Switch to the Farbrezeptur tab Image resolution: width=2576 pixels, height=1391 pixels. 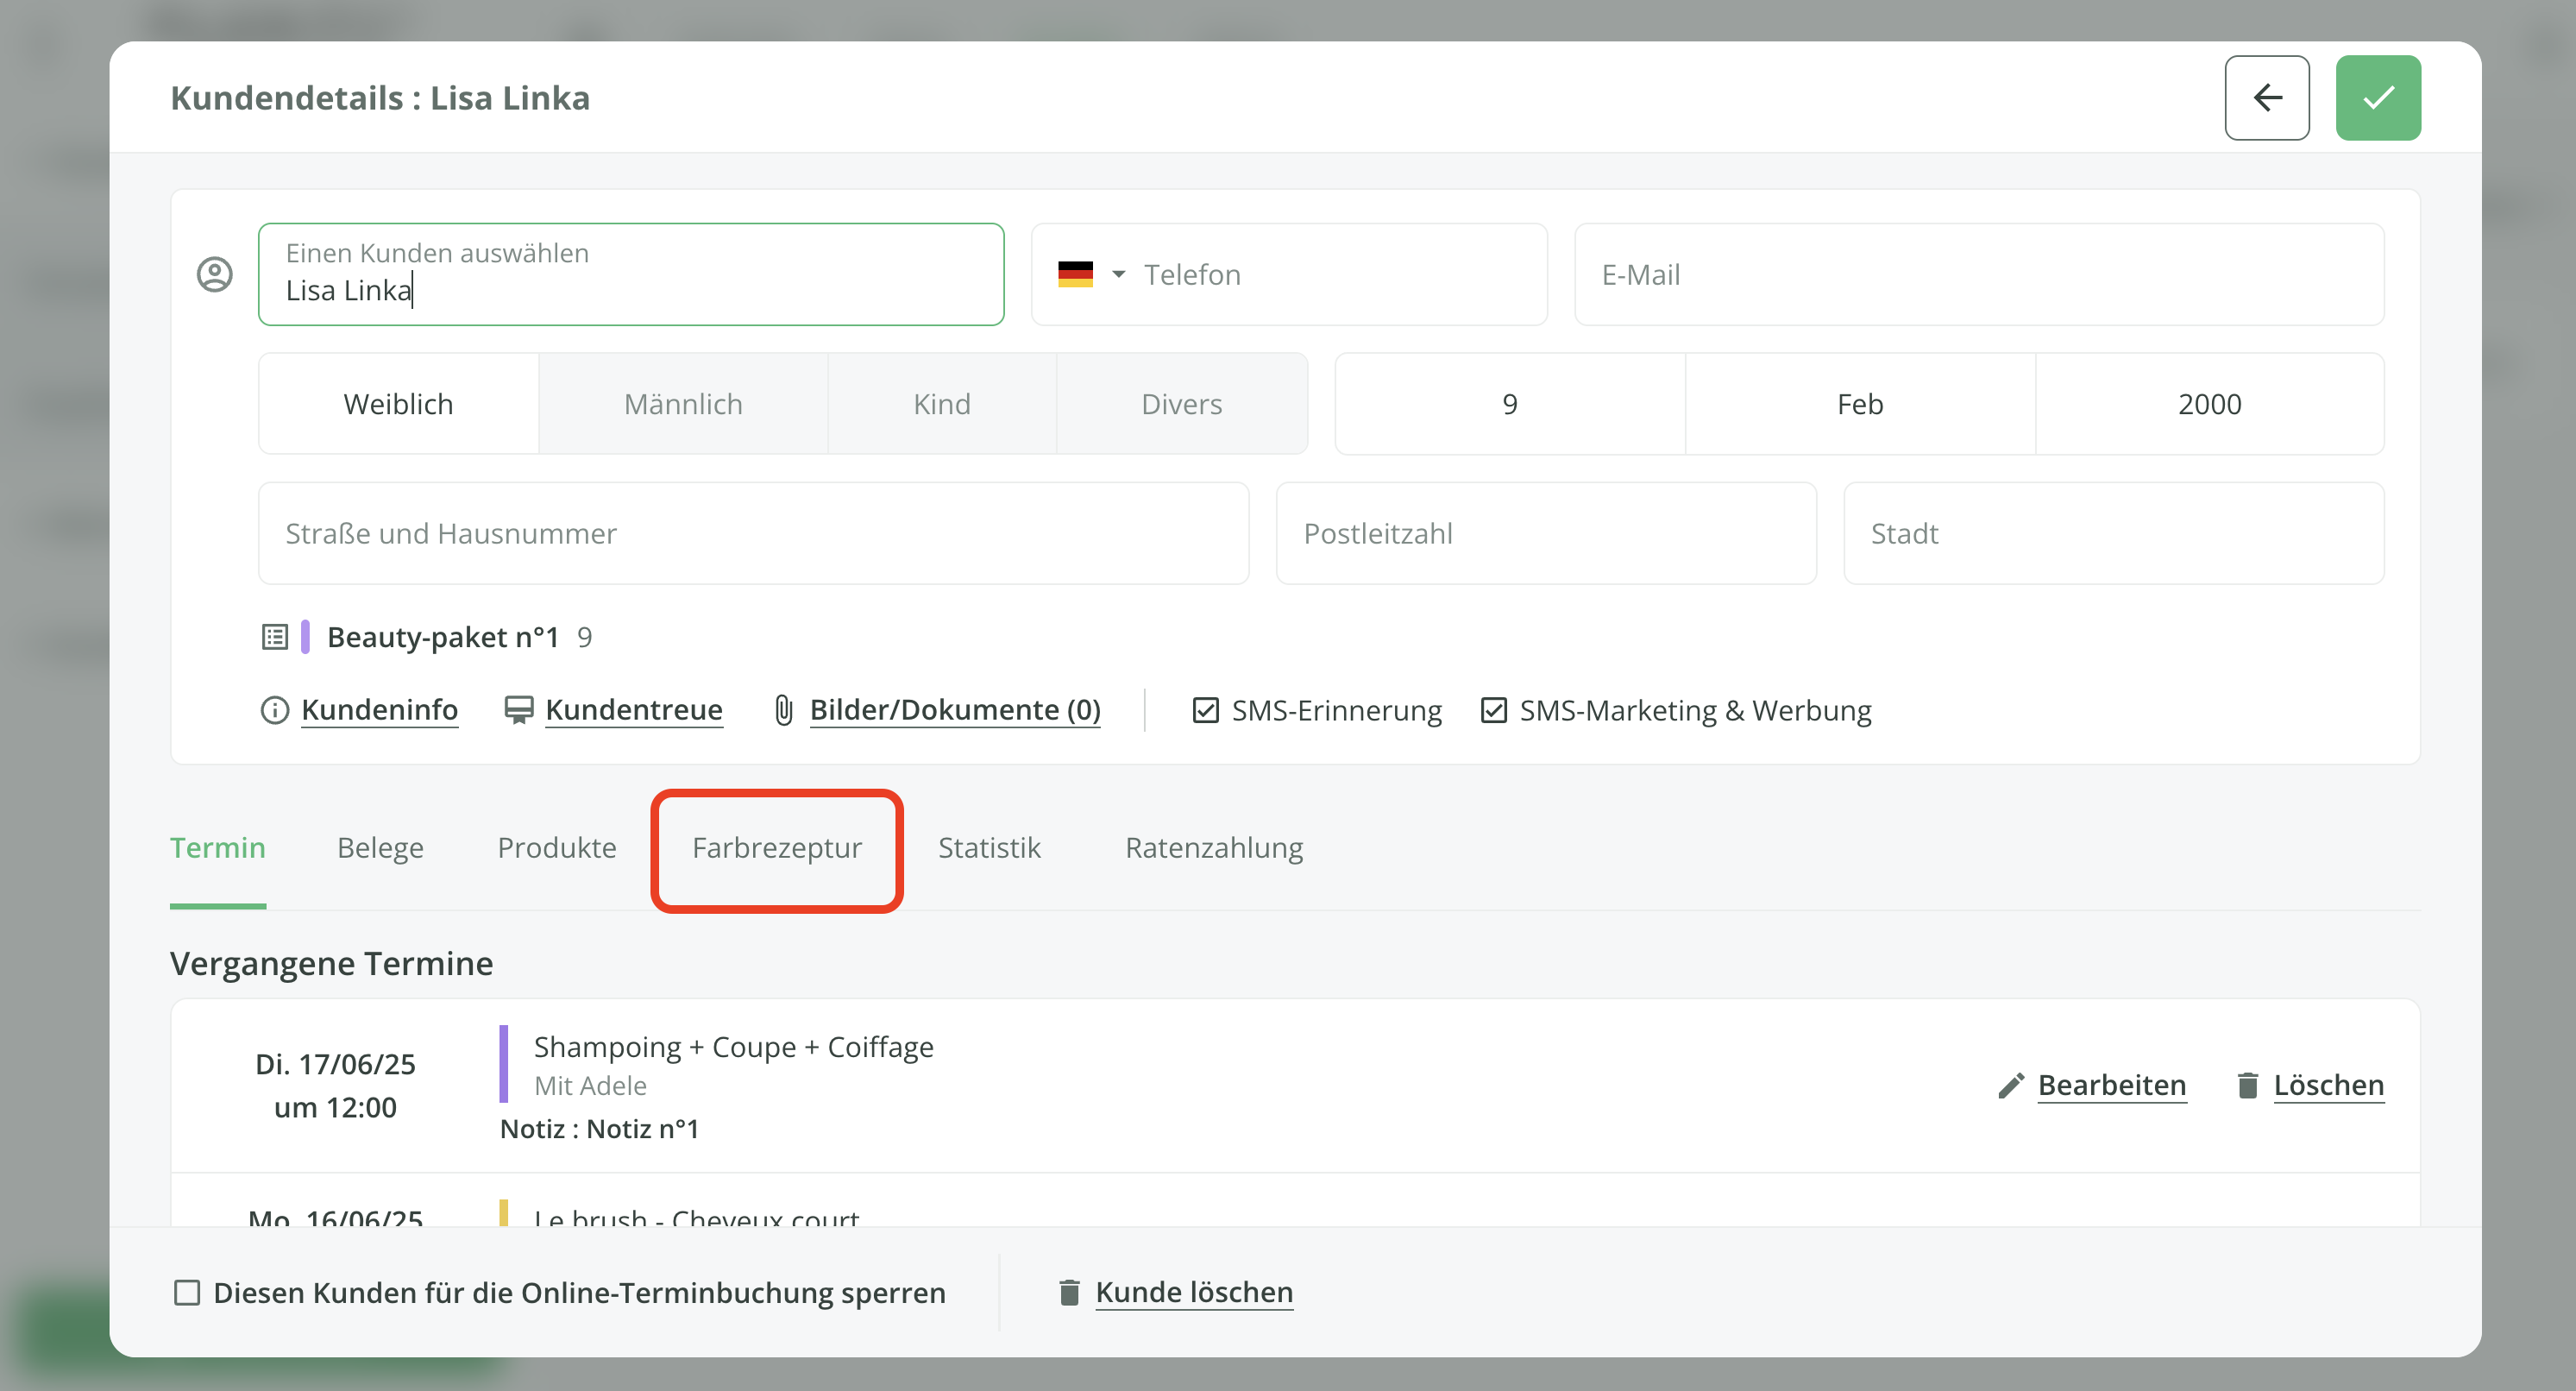pos(776,848)
